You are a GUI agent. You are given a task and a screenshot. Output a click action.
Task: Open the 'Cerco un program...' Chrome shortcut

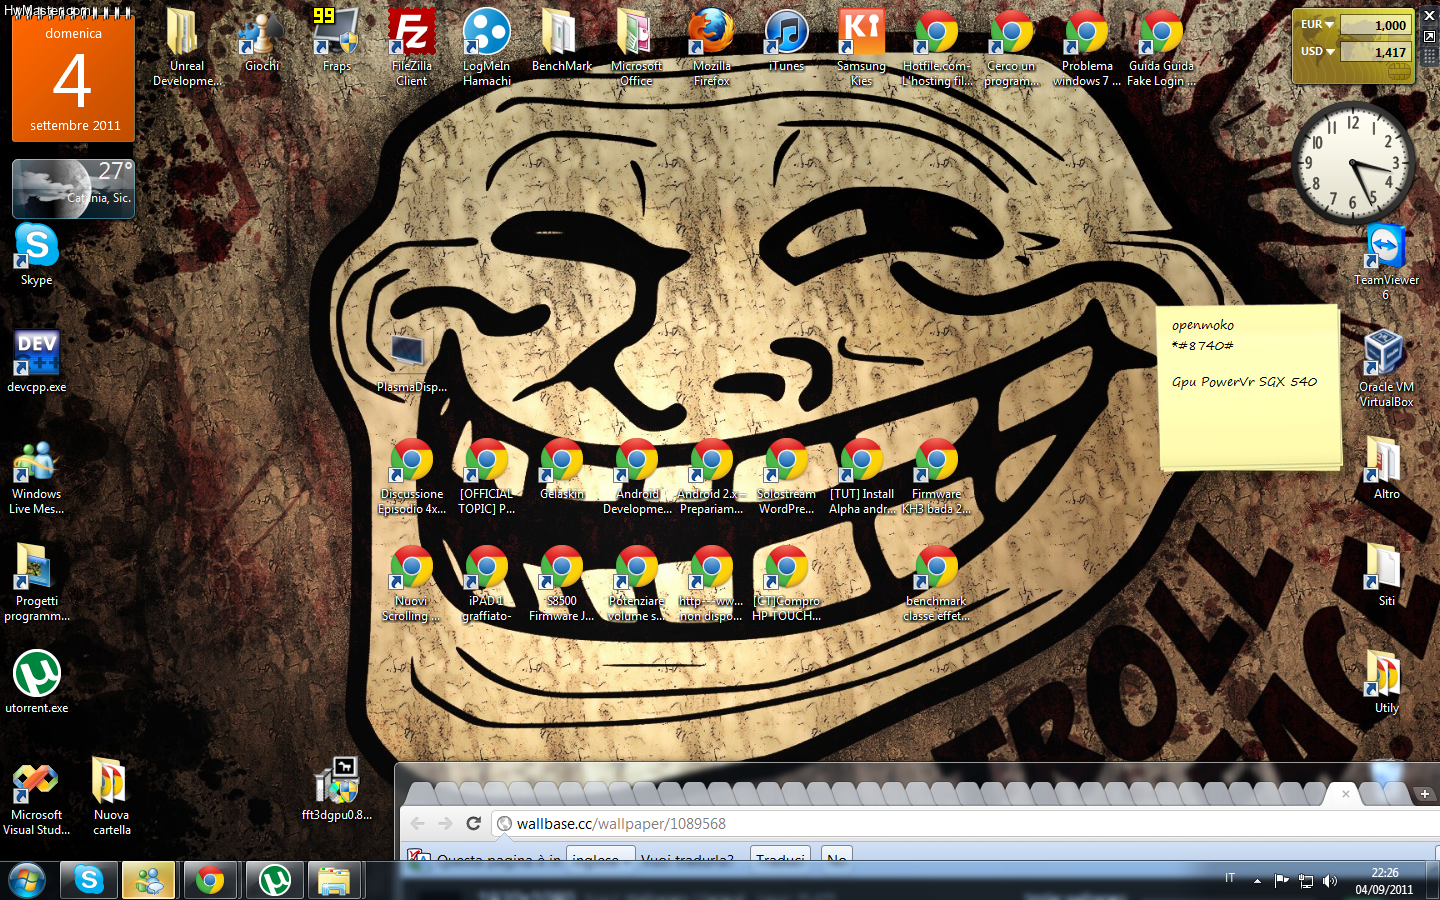(x=1011, y=47)
